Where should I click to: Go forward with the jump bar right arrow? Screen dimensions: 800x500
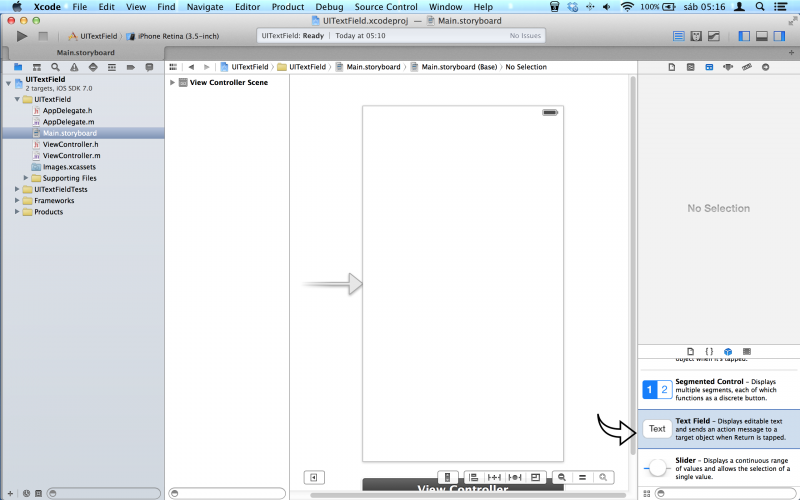206,67
